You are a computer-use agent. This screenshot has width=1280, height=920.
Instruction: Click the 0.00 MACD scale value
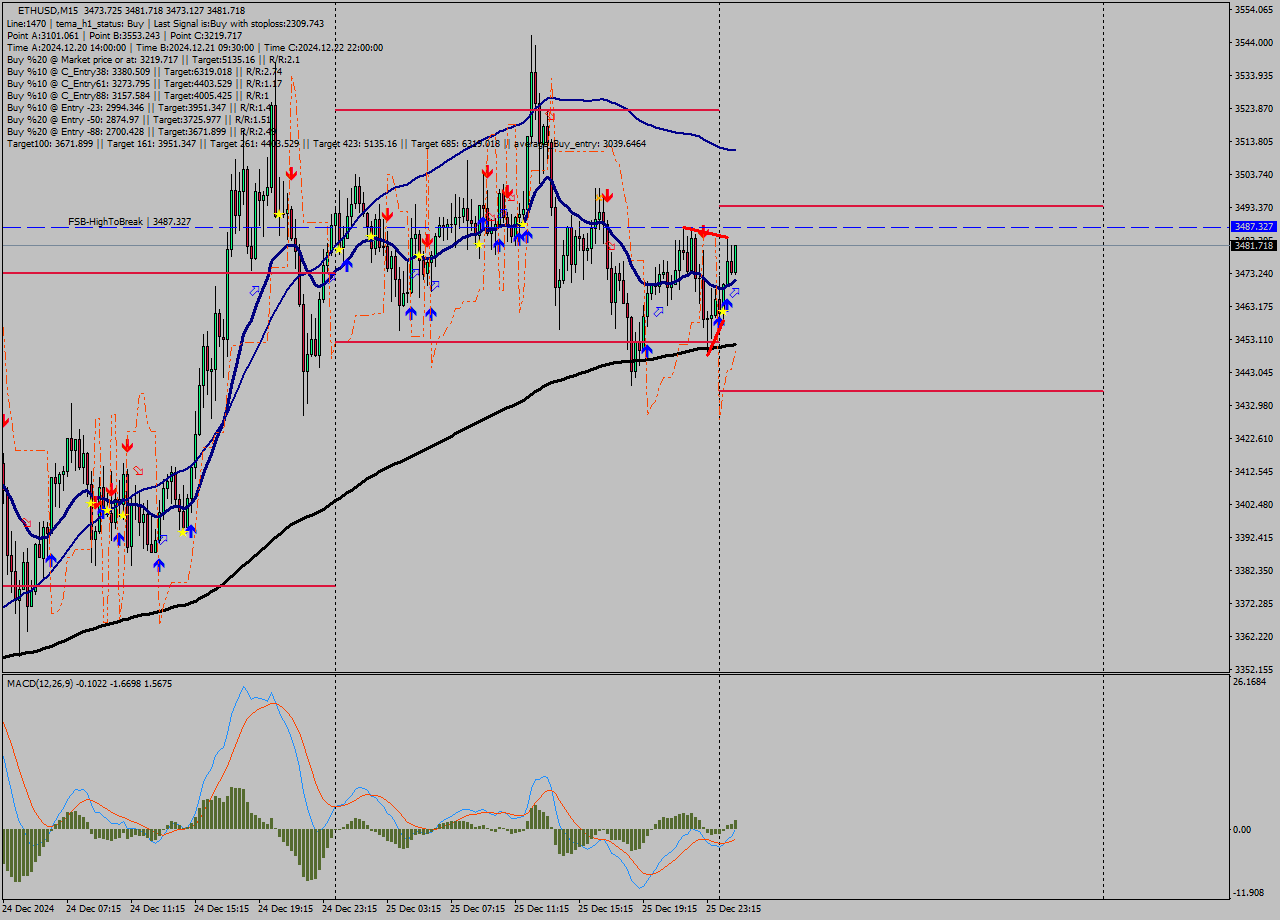pos(1243,829)
